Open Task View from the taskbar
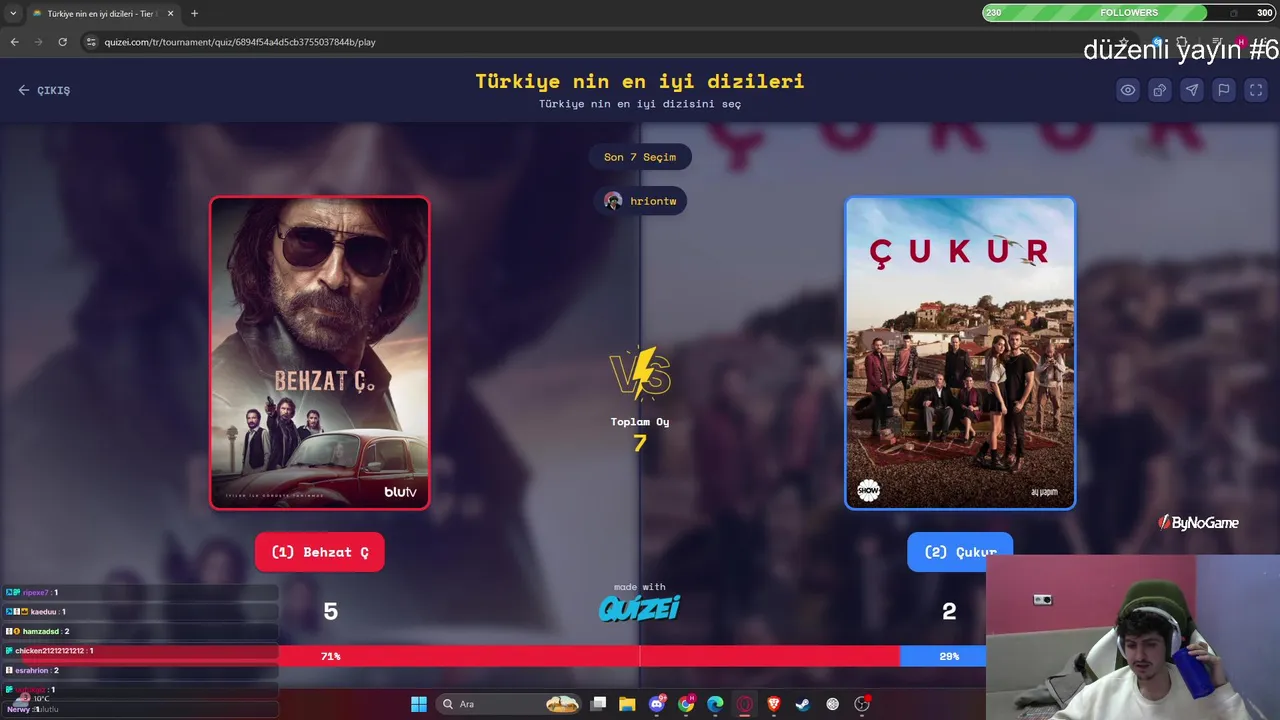Screen dimensions: 1280x720 (598, 704)
